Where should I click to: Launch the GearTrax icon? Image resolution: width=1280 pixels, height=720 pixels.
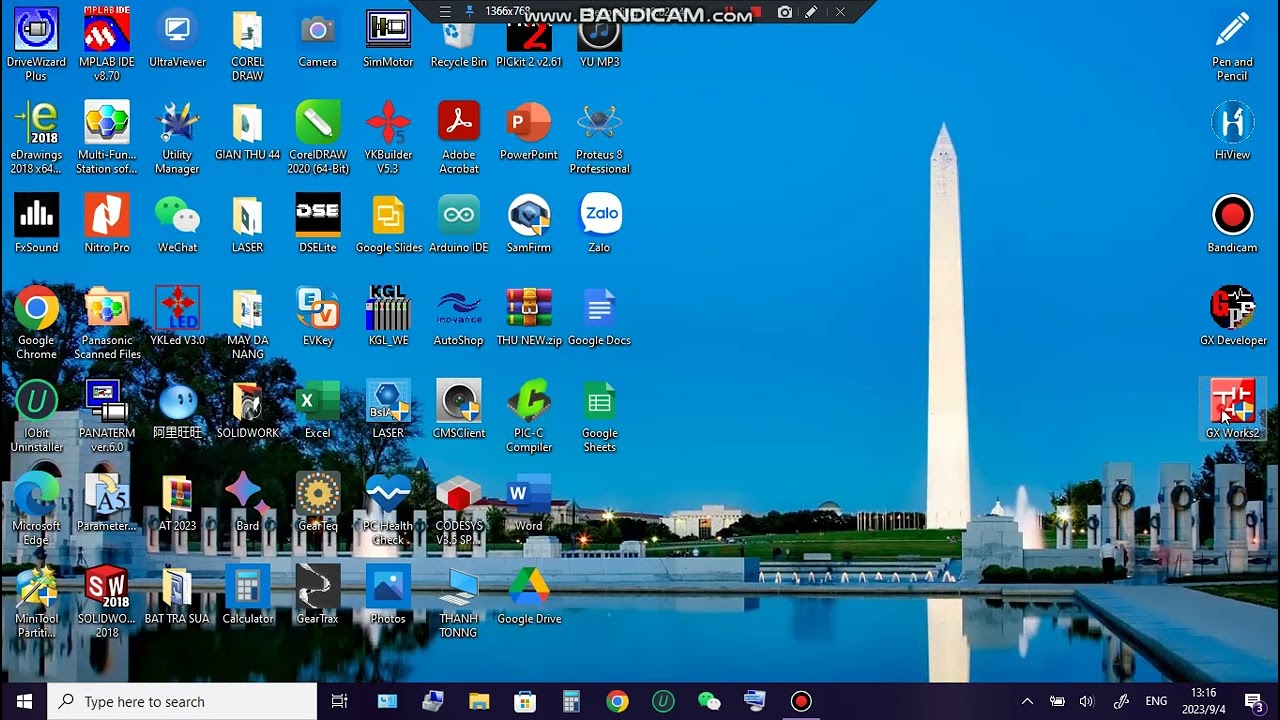click(x=318, y=595)
